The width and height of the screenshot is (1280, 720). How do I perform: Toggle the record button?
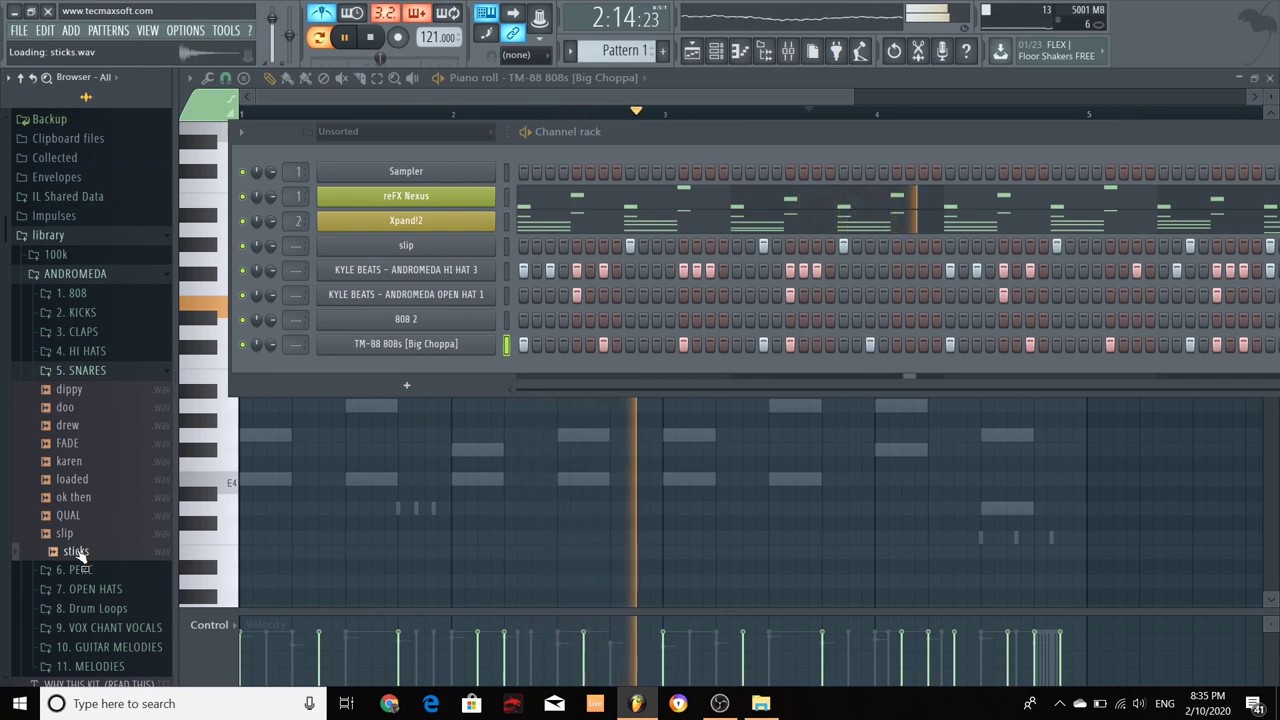click(x=397, y=37)
